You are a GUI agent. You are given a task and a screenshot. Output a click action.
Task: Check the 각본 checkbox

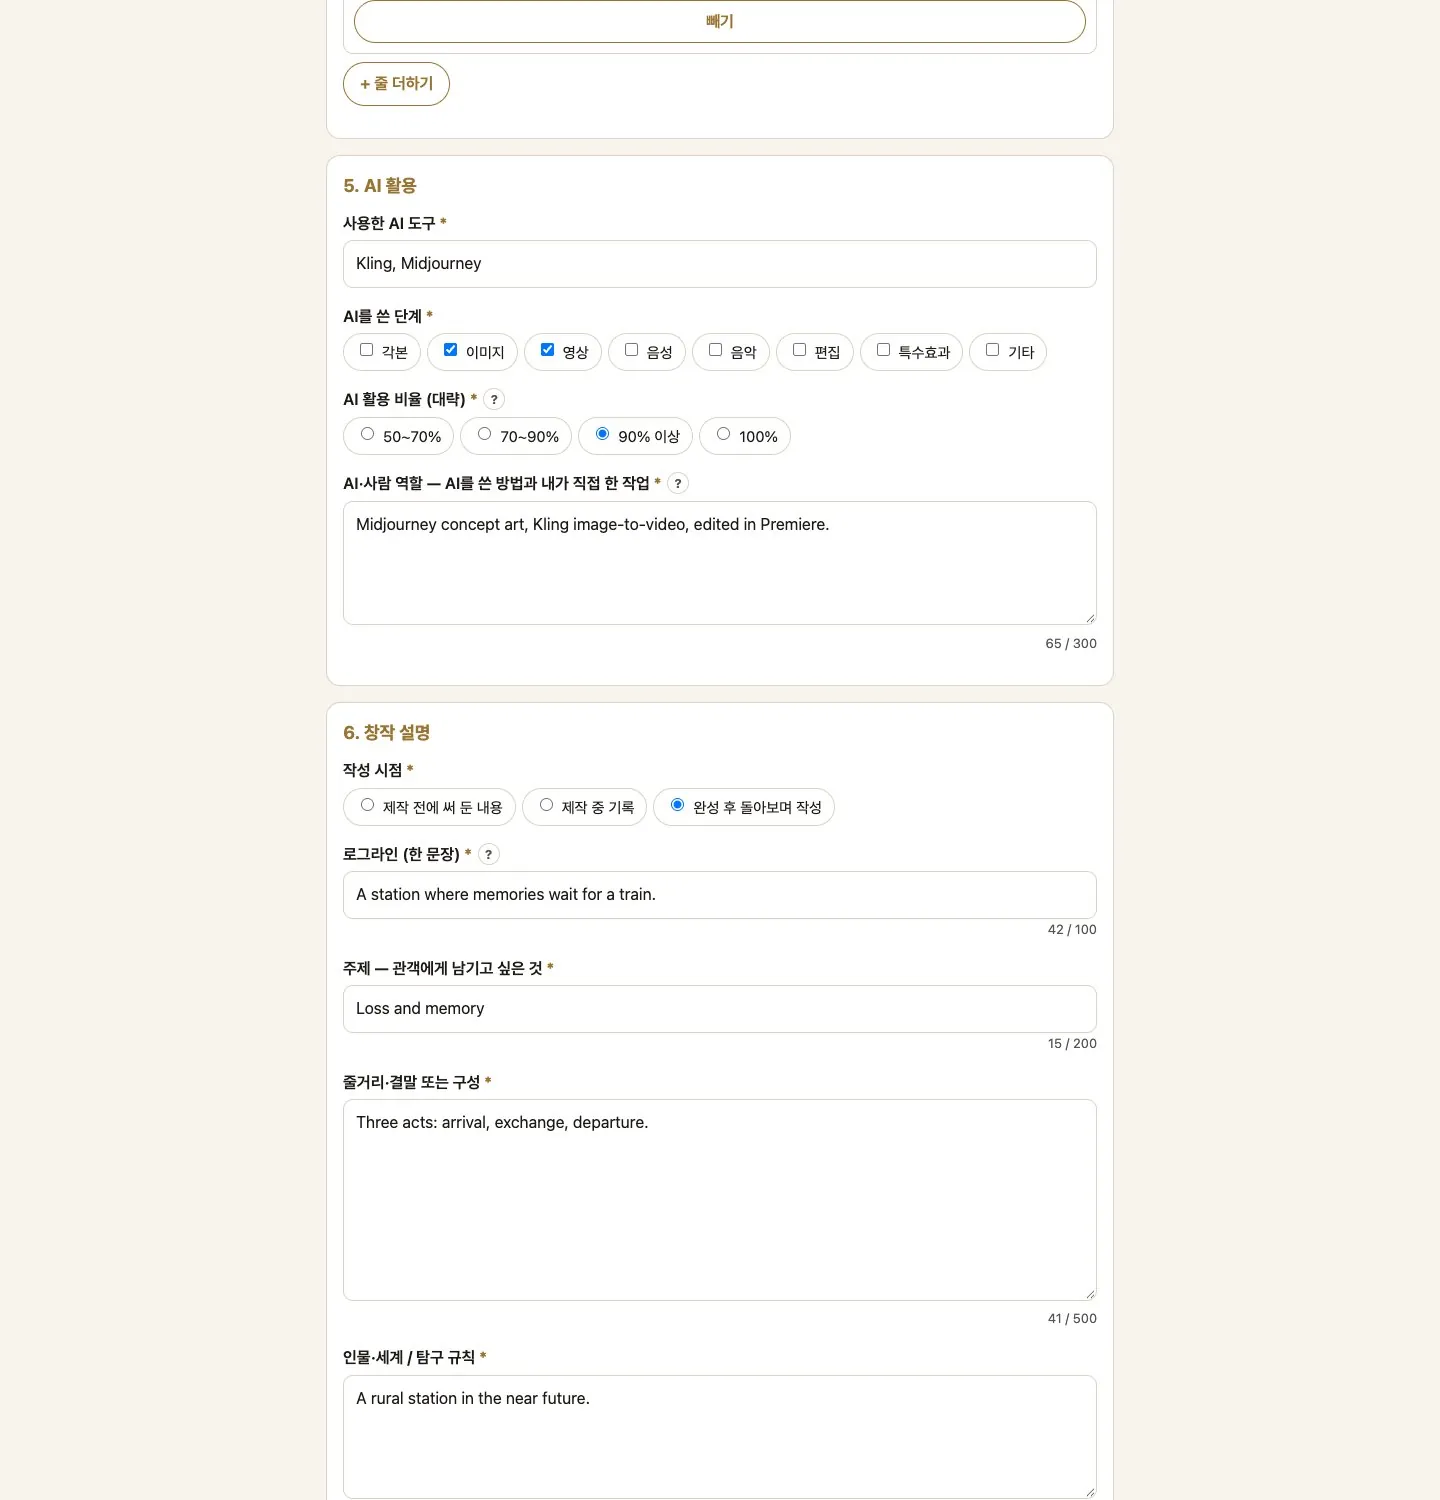366,350
